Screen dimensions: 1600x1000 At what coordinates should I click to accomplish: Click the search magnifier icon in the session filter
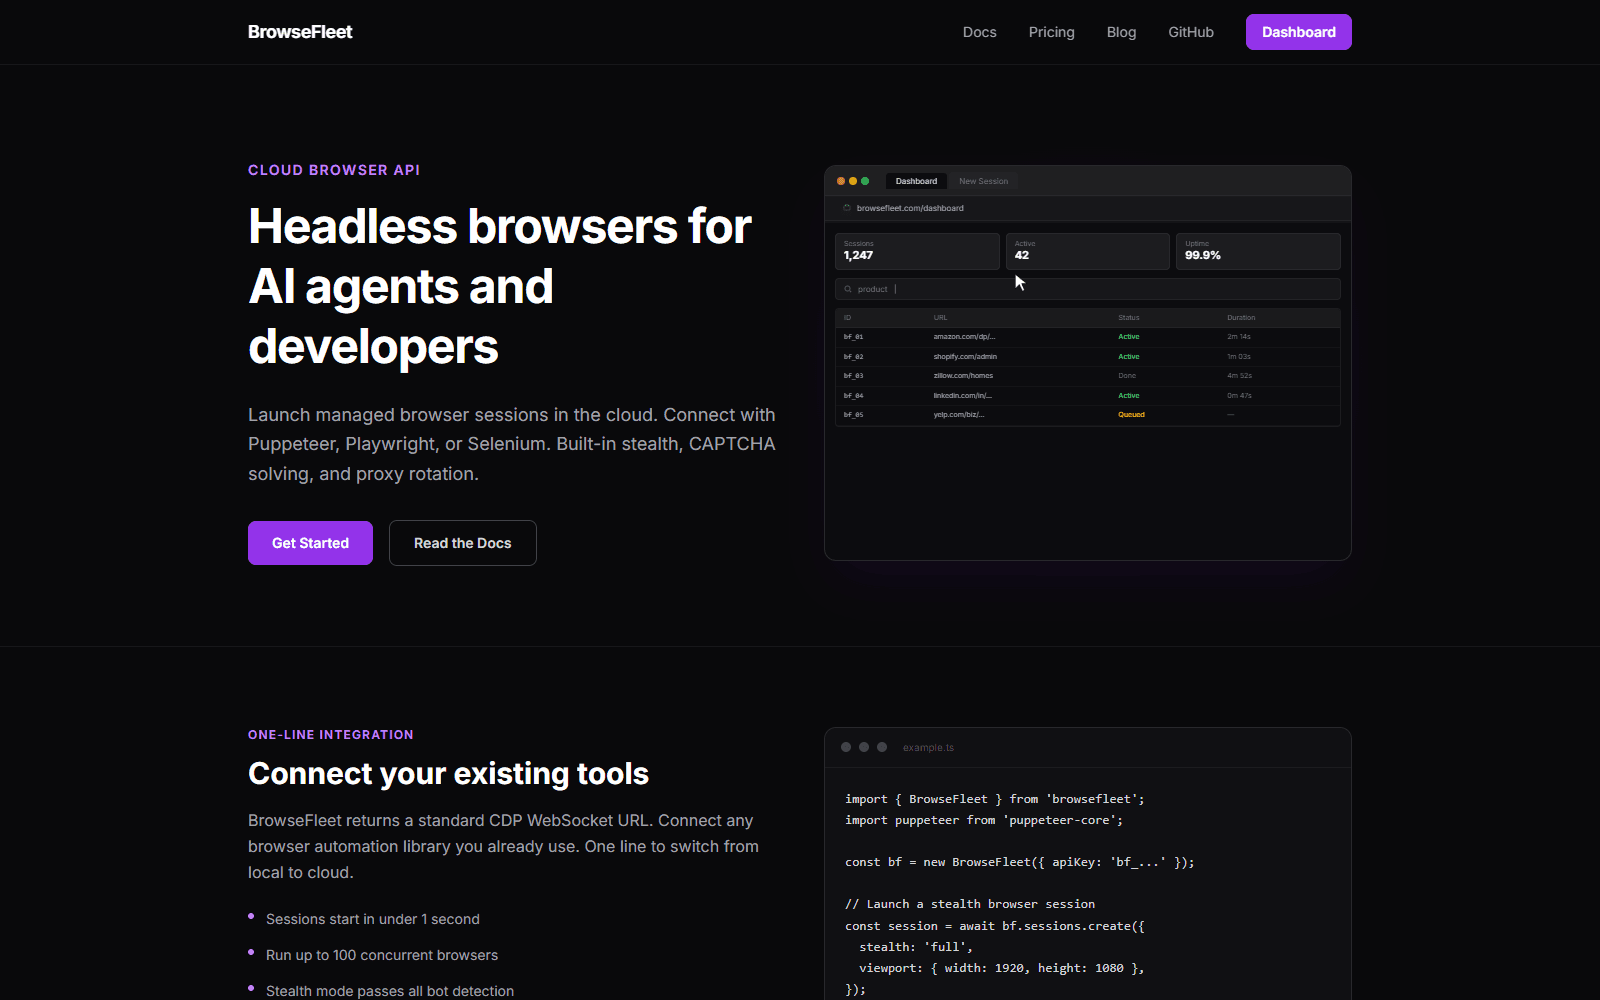click(x=849, y=288)
